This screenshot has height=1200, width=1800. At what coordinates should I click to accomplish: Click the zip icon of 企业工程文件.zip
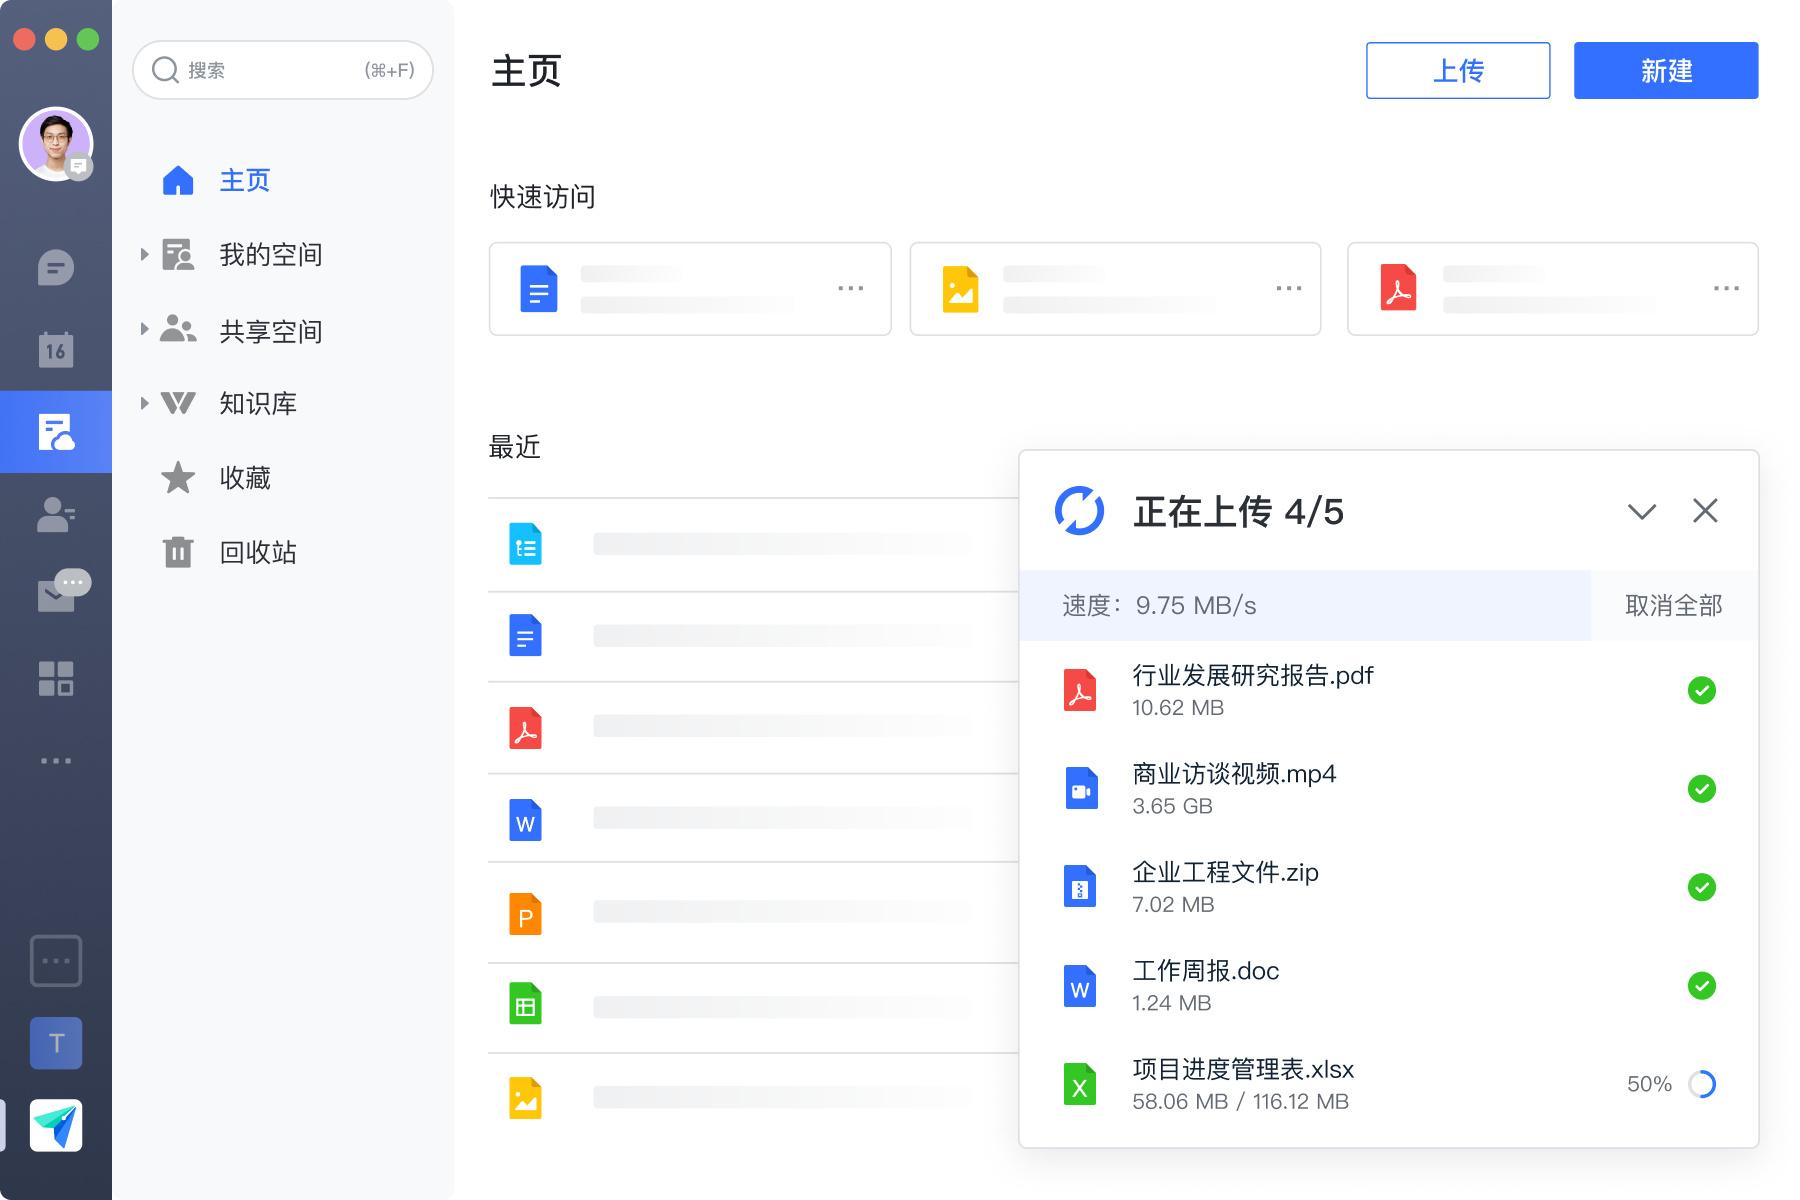coord(1080,887)
